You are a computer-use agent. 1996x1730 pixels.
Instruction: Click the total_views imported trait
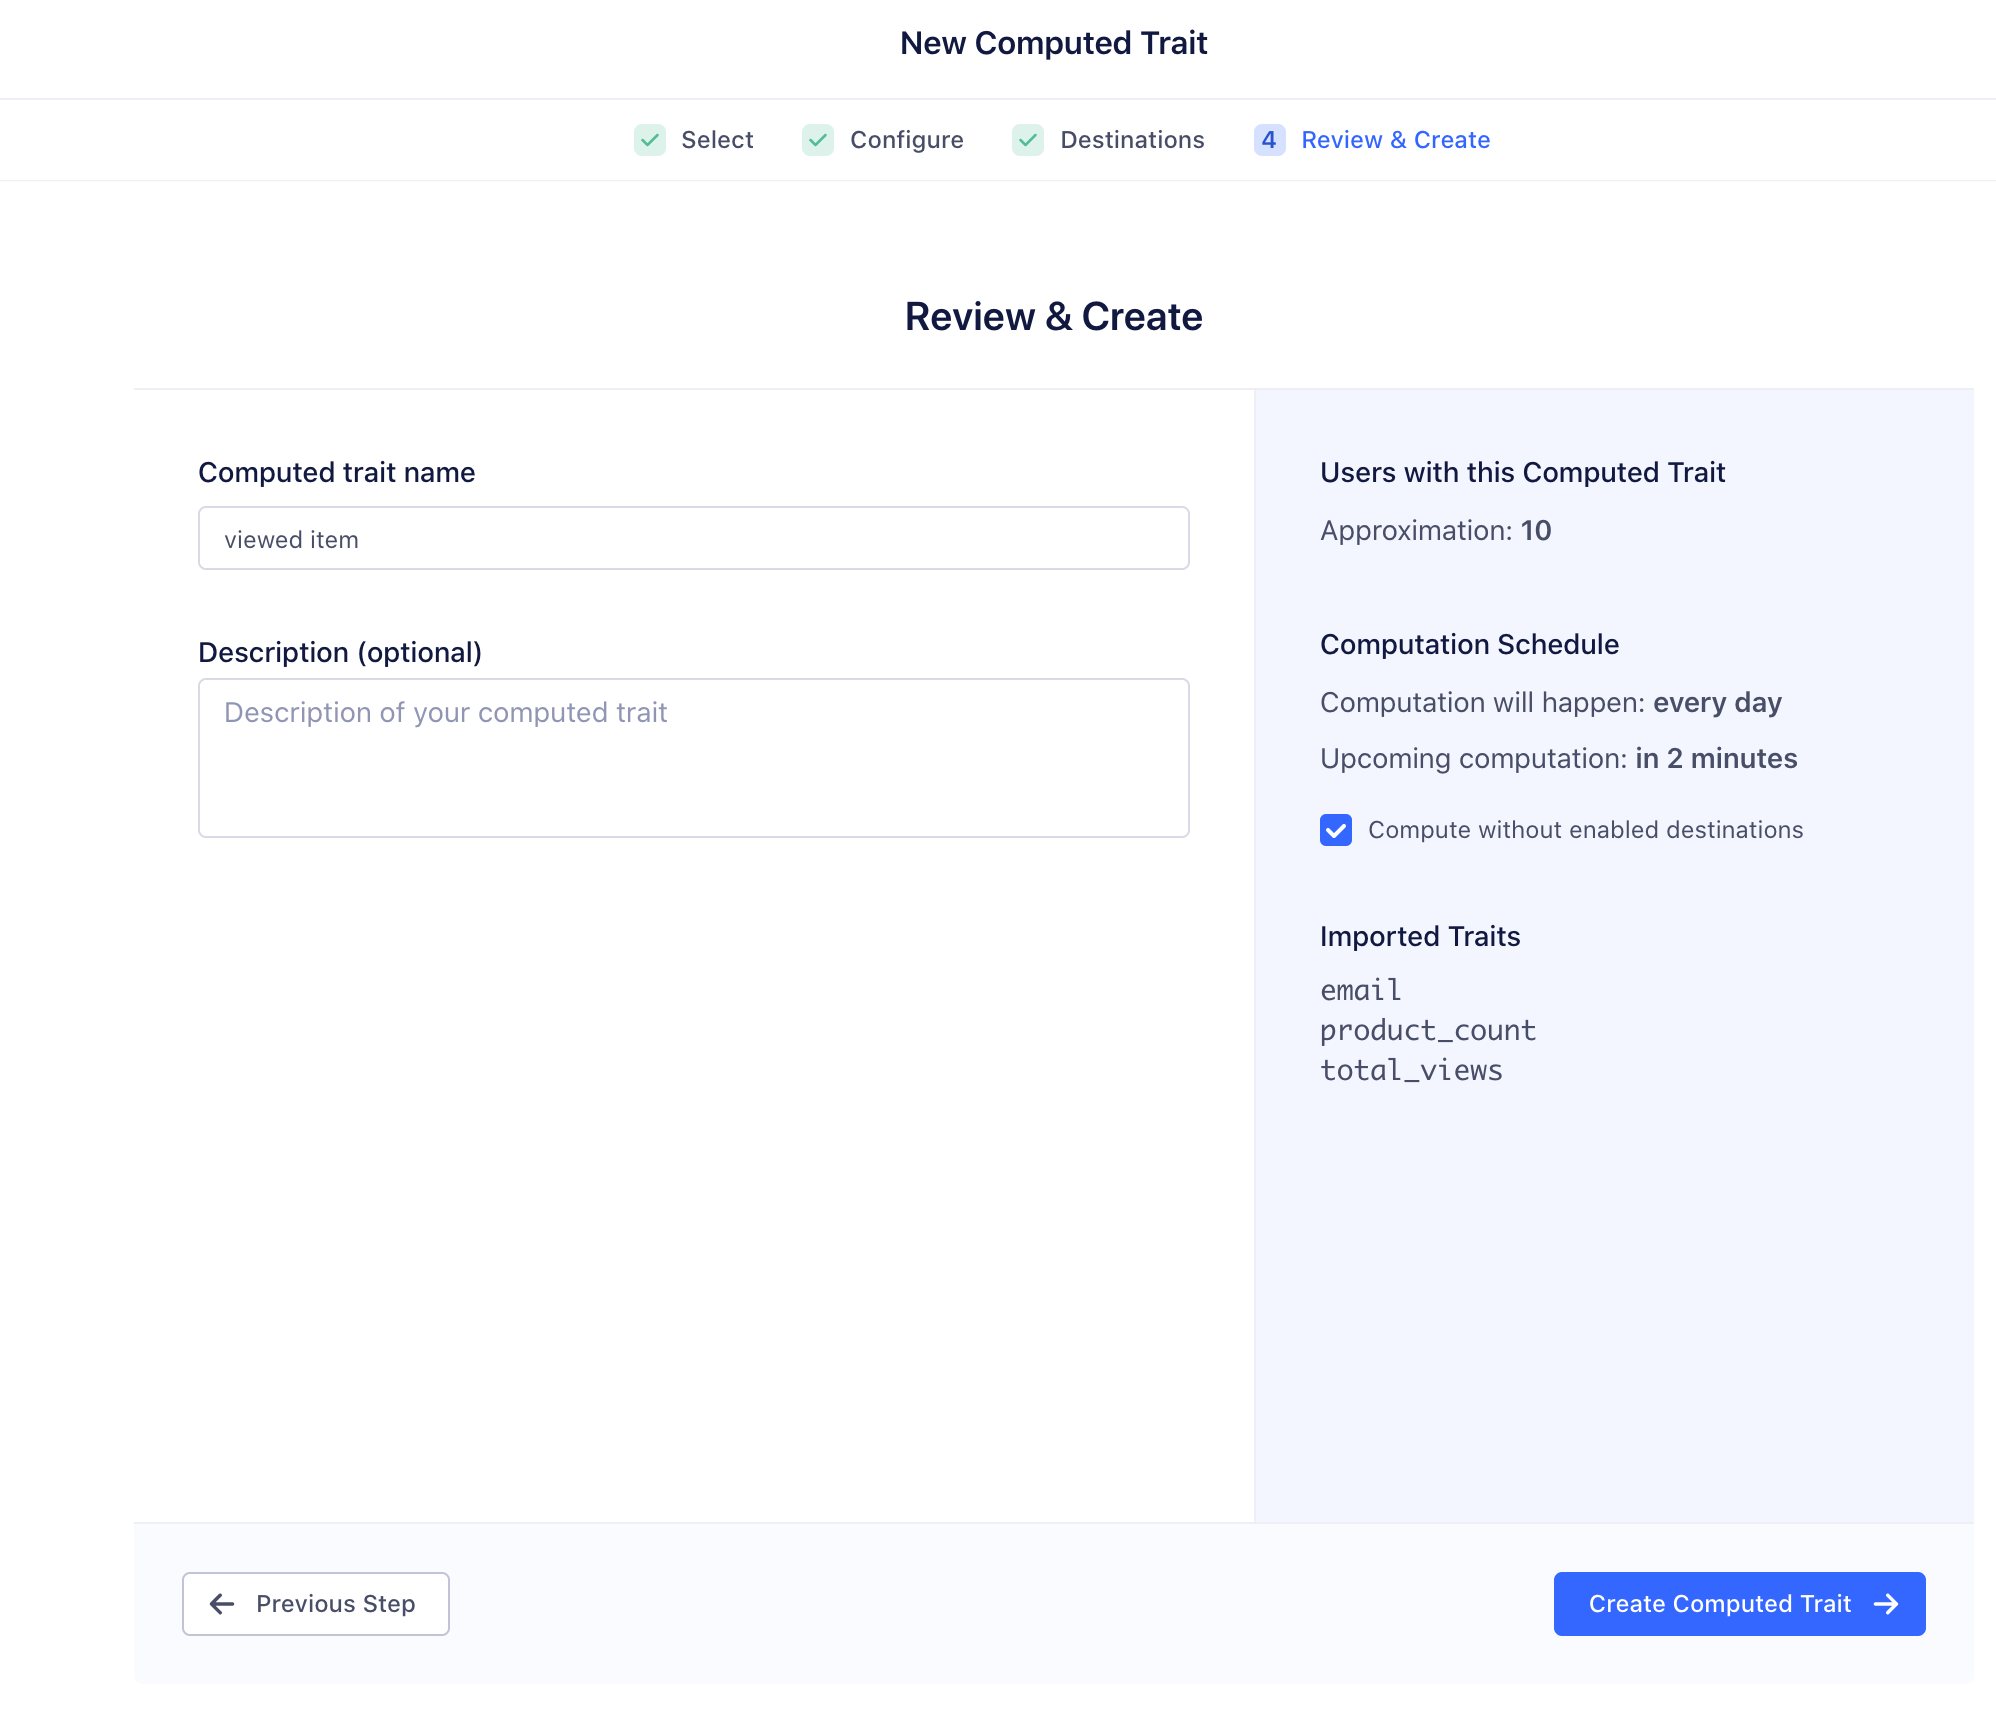coord(1410,1070)
